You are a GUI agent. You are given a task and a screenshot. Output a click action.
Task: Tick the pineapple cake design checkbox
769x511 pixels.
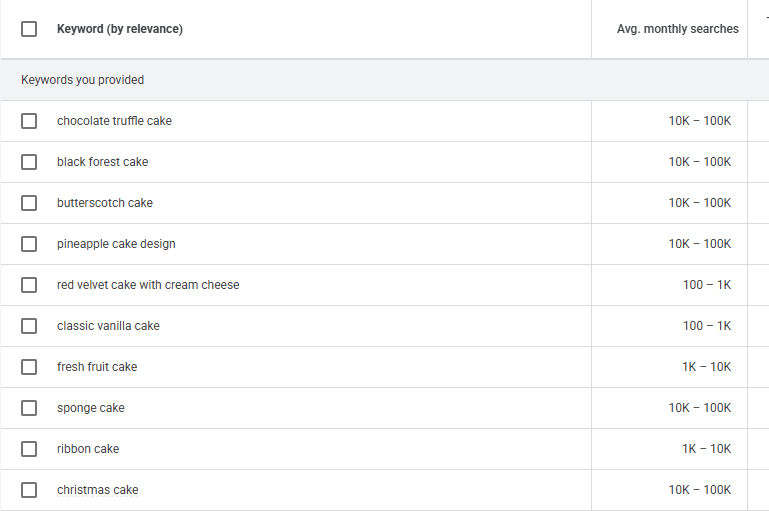(x=29, y=244)
